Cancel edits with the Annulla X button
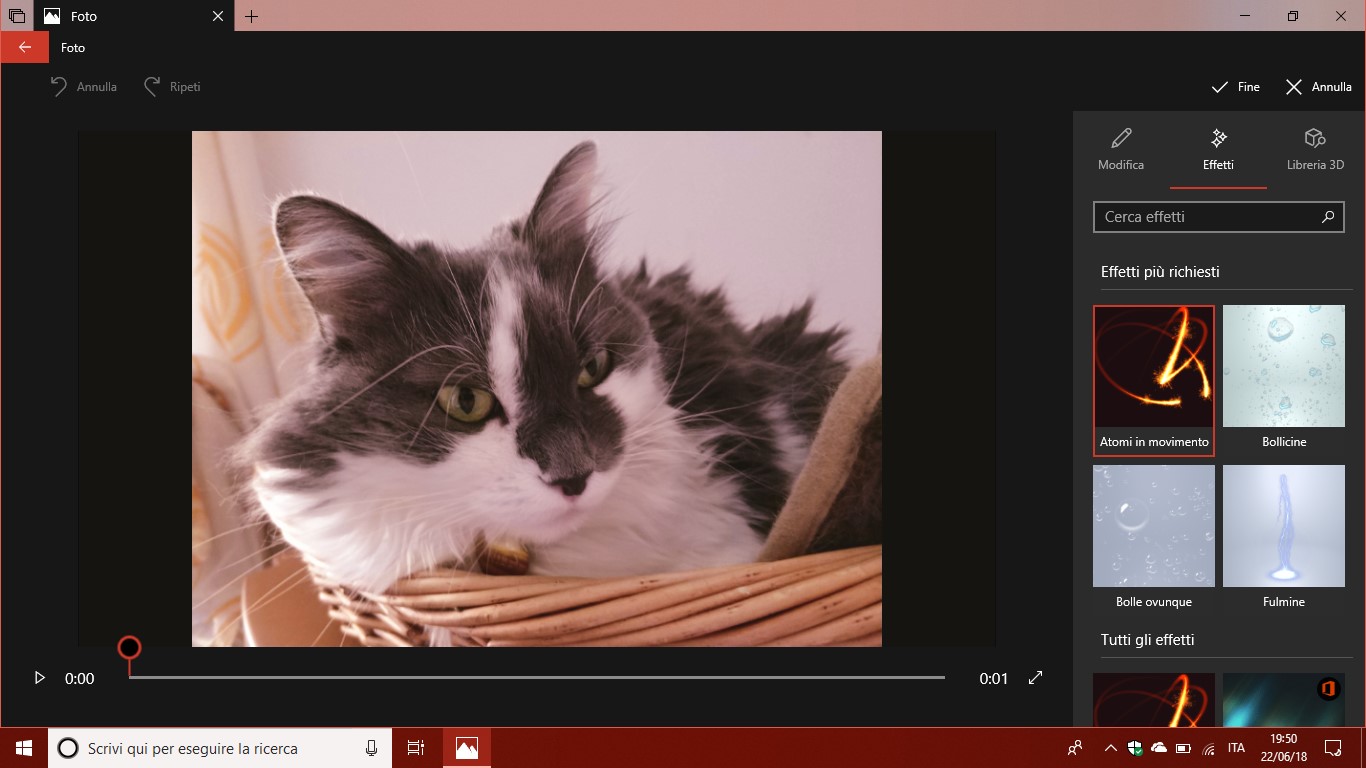Viewport: 1366px width, 768px height. 1318,87
